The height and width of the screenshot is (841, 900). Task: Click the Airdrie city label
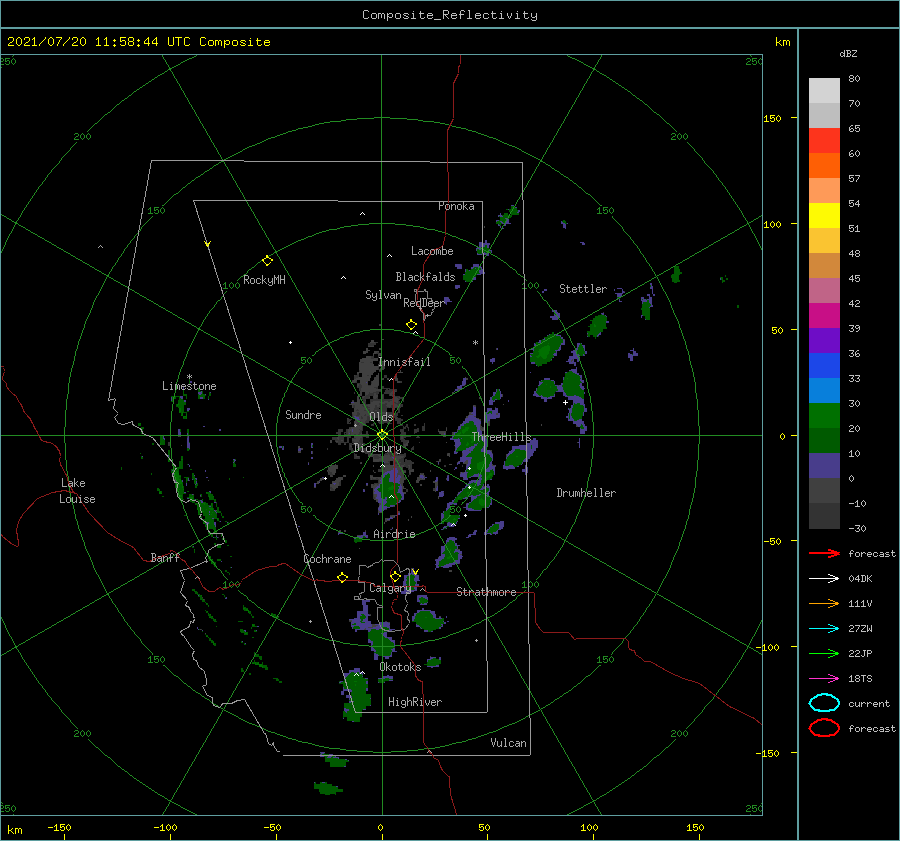[x=394, y=534]
